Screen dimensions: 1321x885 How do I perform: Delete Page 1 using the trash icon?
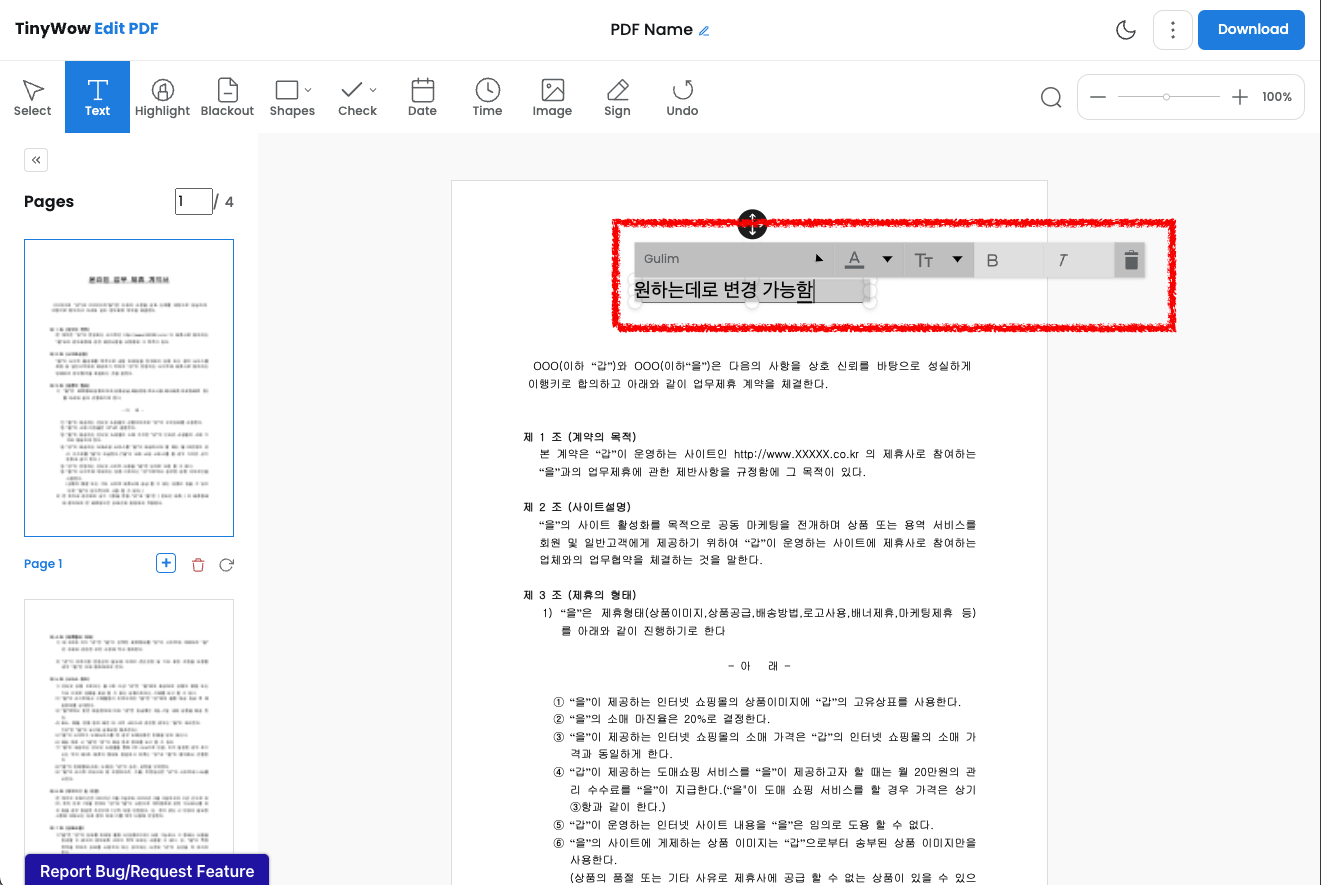coord(198,564)
